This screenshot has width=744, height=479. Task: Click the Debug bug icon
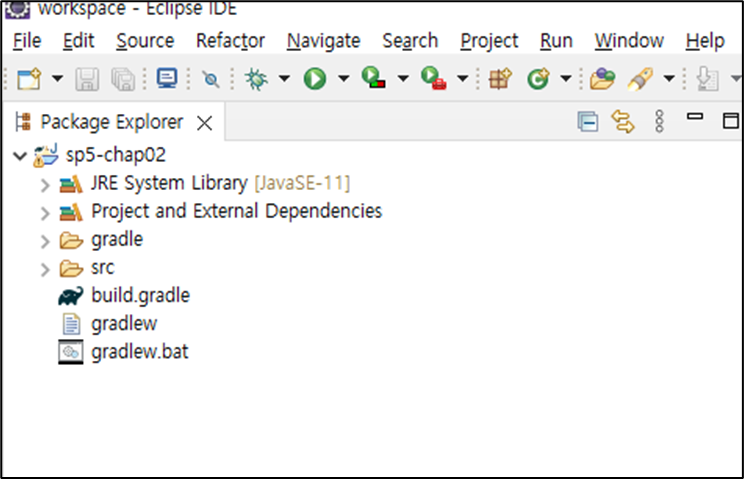pos(256,79)
